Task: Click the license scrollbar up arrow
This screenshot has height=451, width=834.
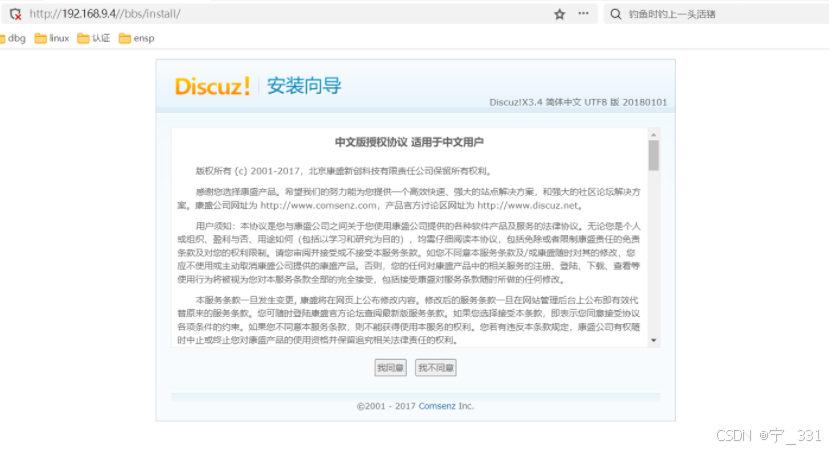Action: tap(654, 135)
